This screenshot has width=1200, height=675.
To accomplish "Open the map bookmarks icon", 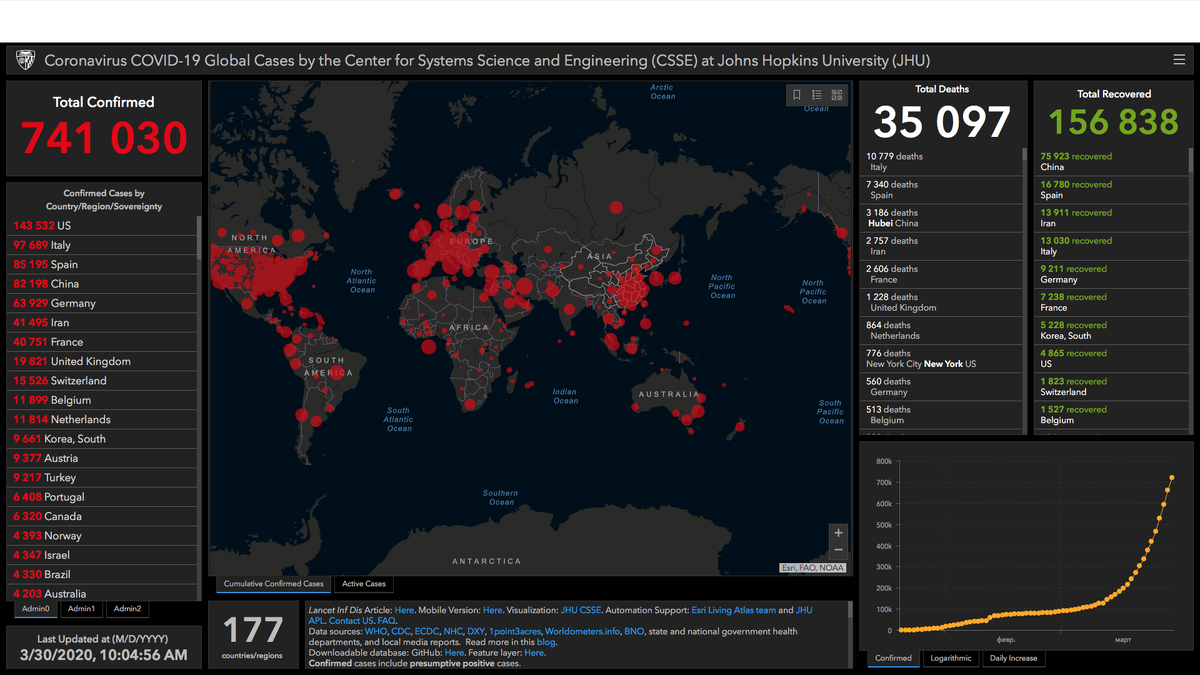I will tap(797, 95).
